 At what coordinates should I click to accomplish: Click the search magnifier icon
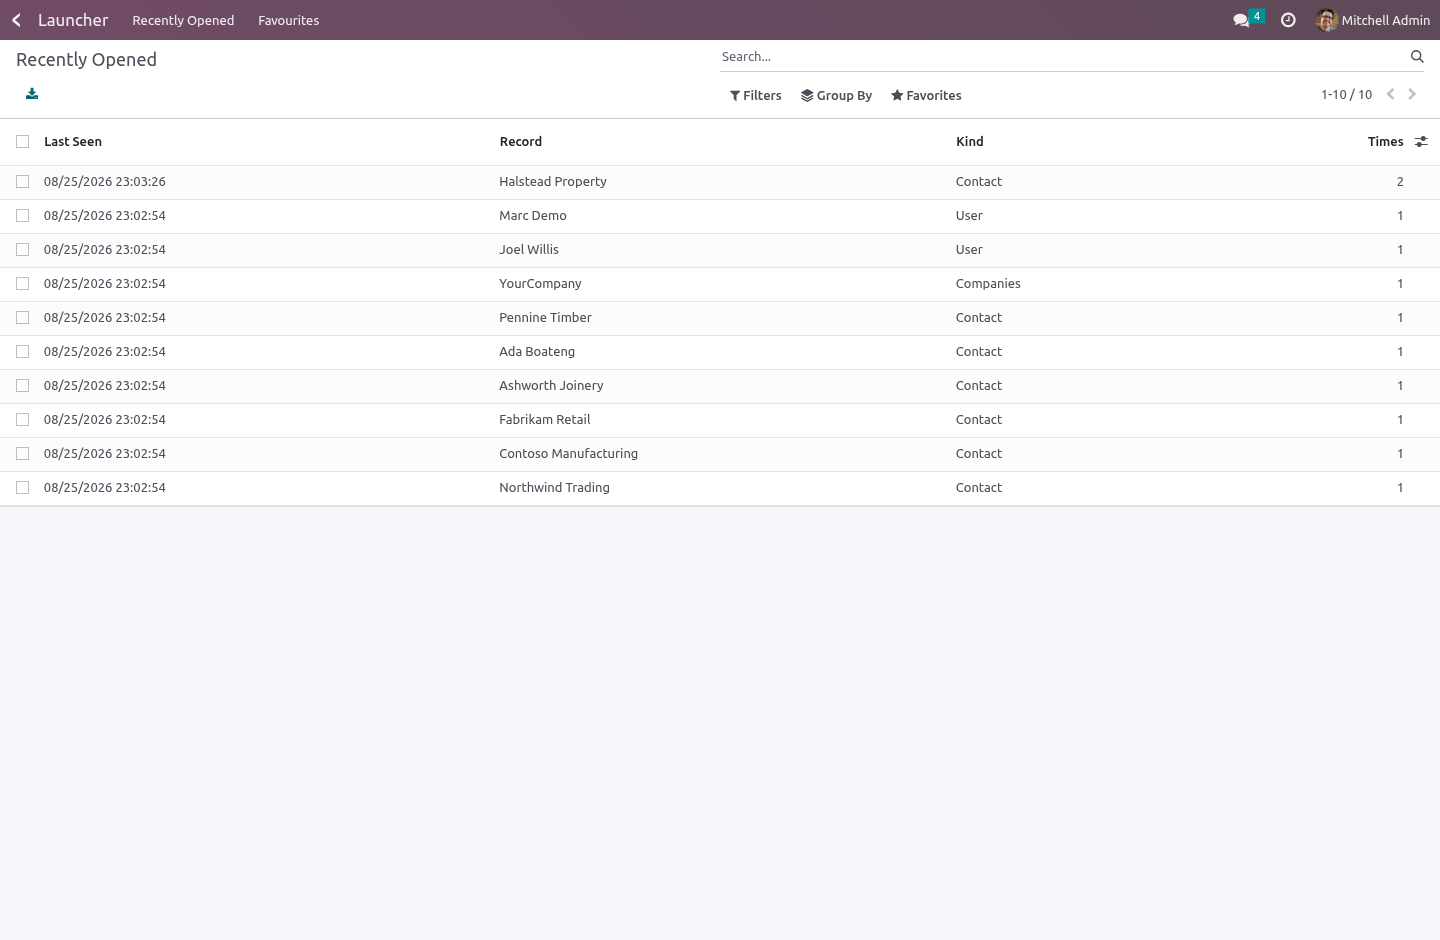click(x=1417, y=57)
